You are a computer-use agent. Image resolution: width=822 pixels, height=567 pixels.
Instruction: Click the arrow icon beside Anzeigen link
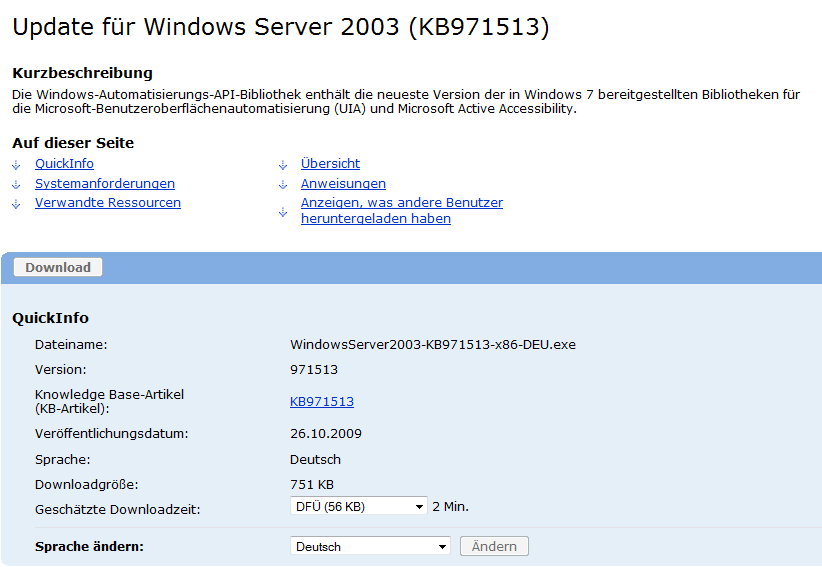click(x=282, y=211)
